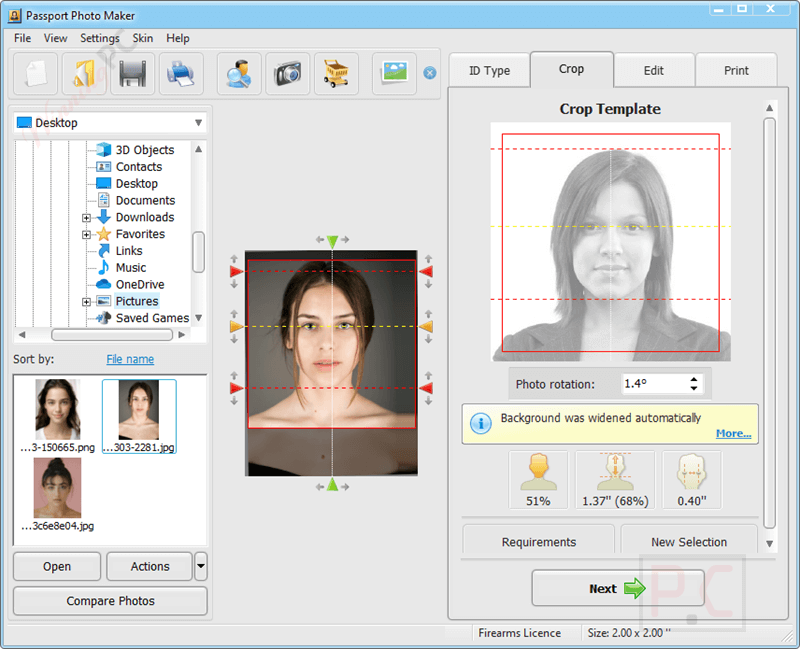
Task: Click the left red top-of-head marker
Action: pos(236,271)
